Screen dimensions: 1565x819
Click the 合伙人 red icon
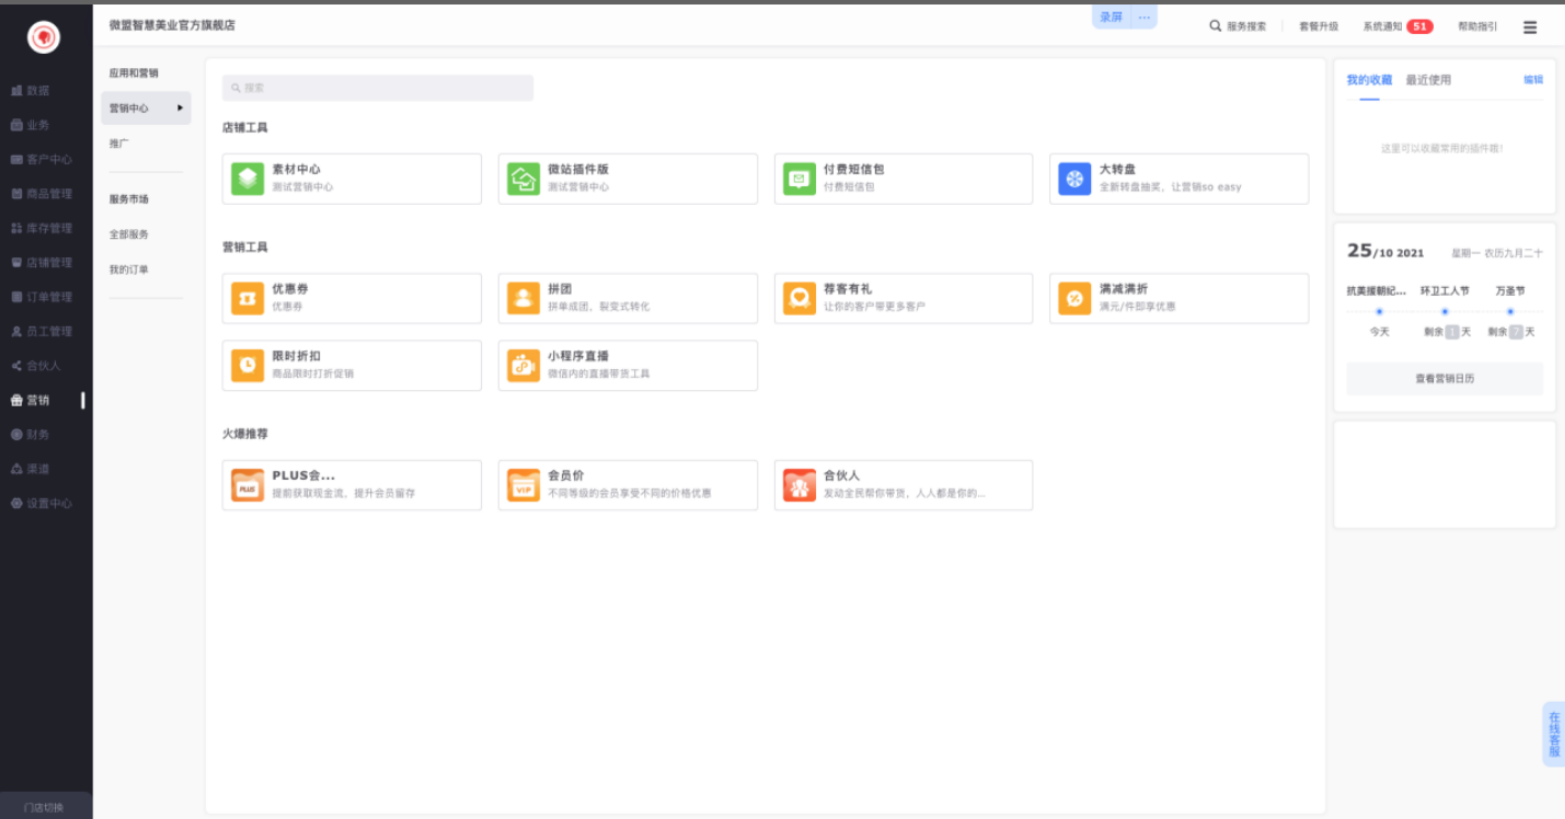[x=799, y=485]
